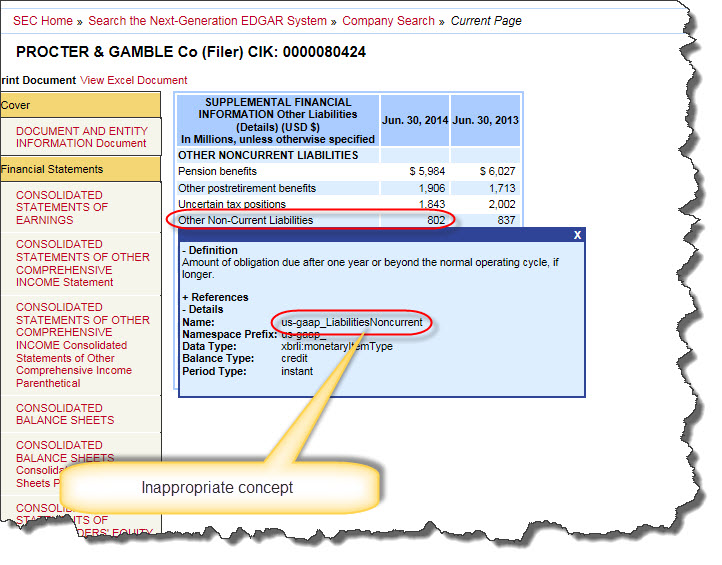Open CONSOLIDATED STATEMENTS OF EARNINGS report
722x565 pixels.
tap(62, 208)
